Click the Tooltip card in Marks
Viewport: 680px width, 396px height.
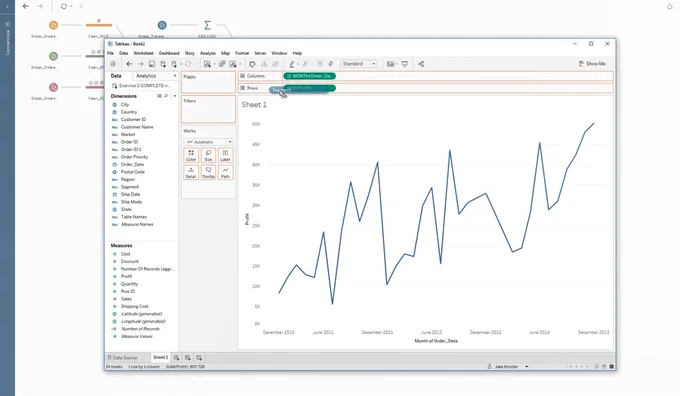(208, 173)
